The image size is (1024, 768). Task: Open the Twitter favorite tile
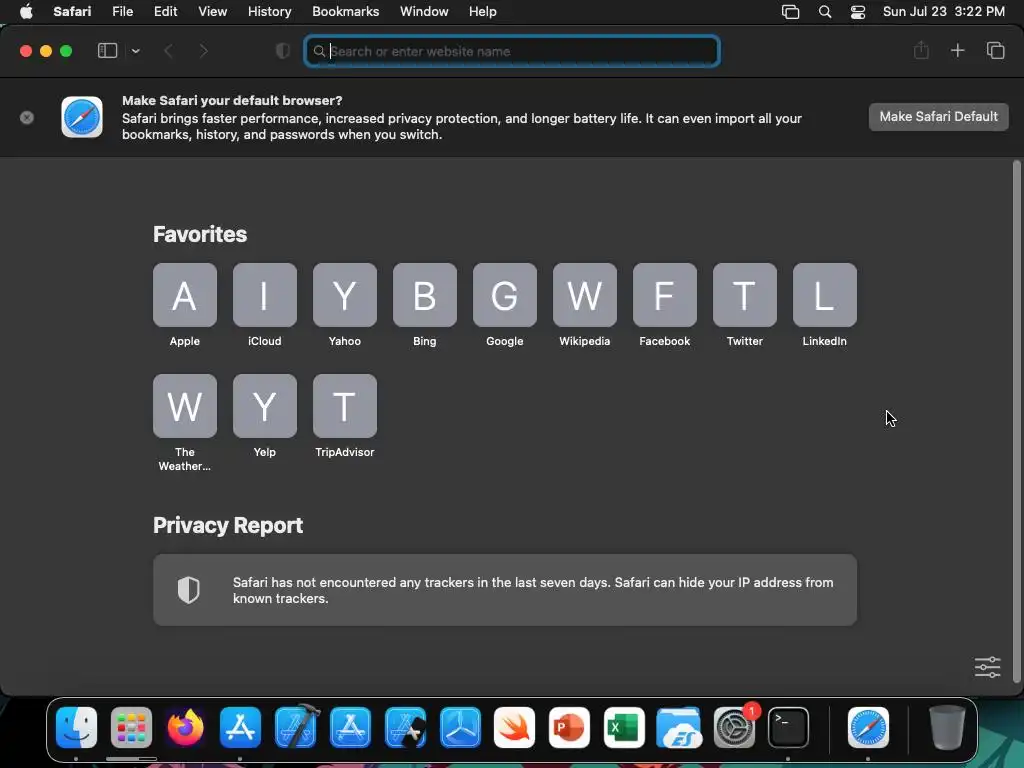click(x=744, y=295)
